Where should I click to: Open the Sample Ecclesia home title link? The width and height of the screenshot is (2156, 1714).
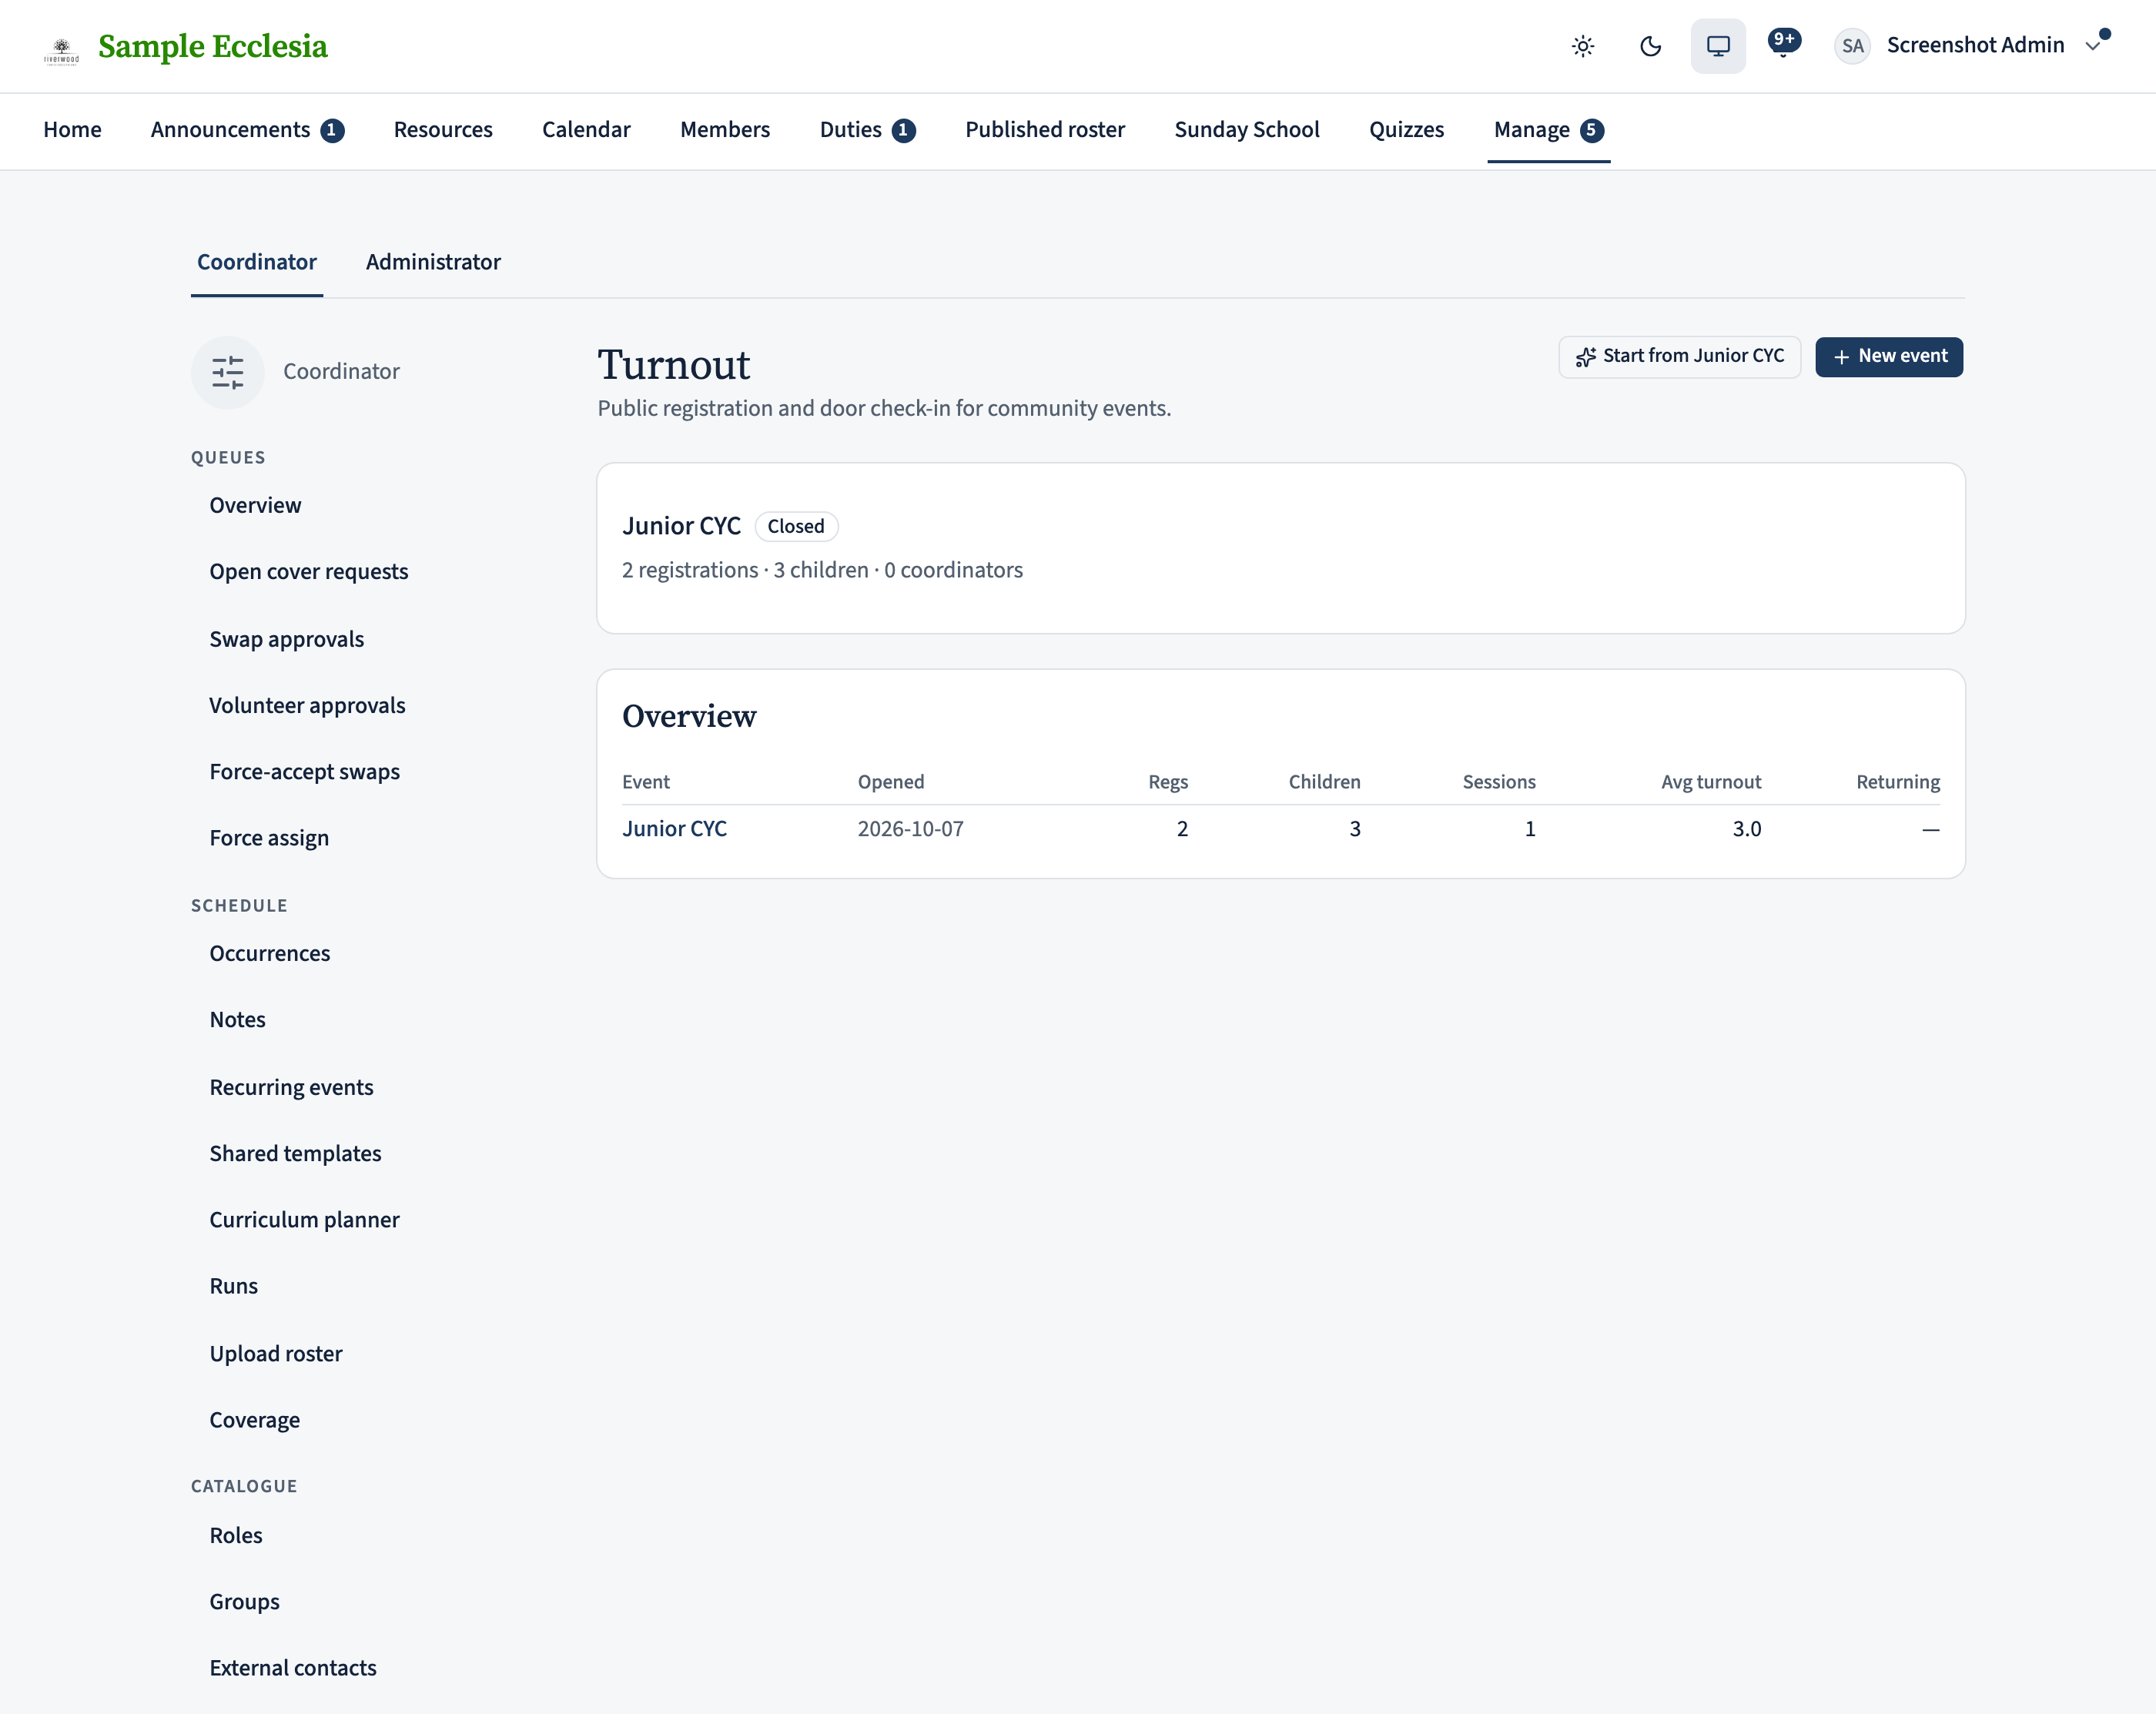(x=213, y=46)
